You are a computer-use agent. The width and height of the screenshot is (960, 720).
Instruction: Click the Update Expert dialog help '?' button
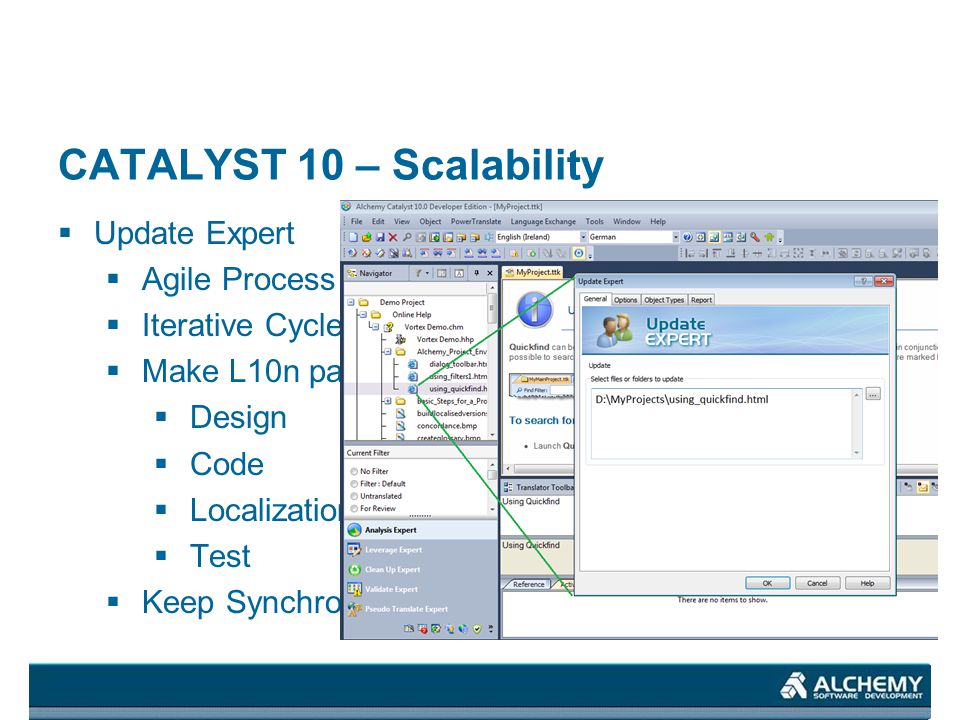(863, 281)
